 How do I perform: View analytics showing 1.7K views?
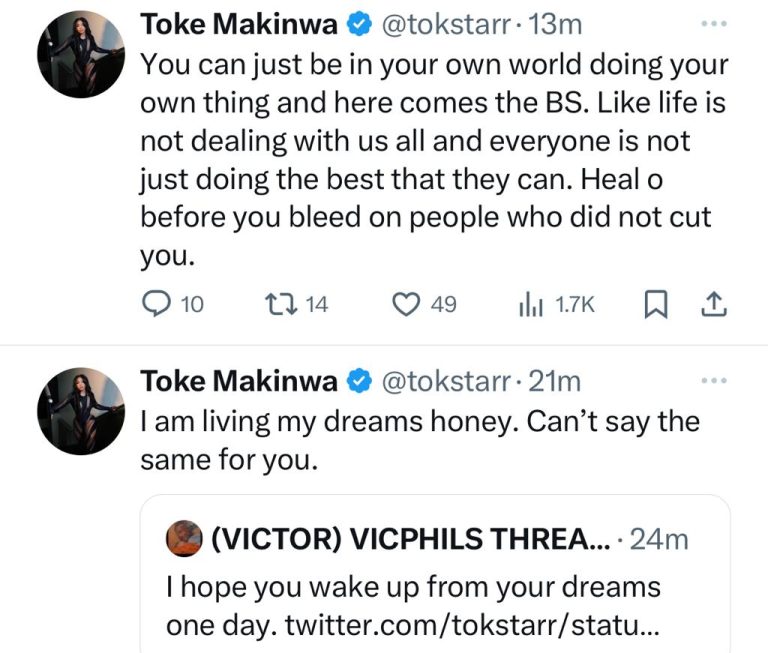[527, 304]
